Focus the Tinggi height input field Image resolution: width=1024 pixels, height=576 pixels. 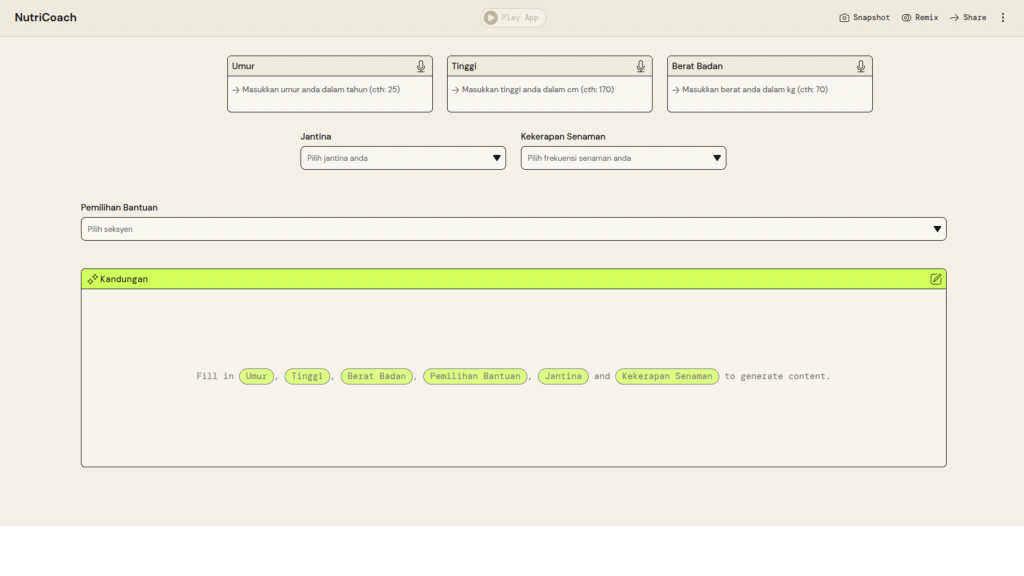click(x=550, y=90)
